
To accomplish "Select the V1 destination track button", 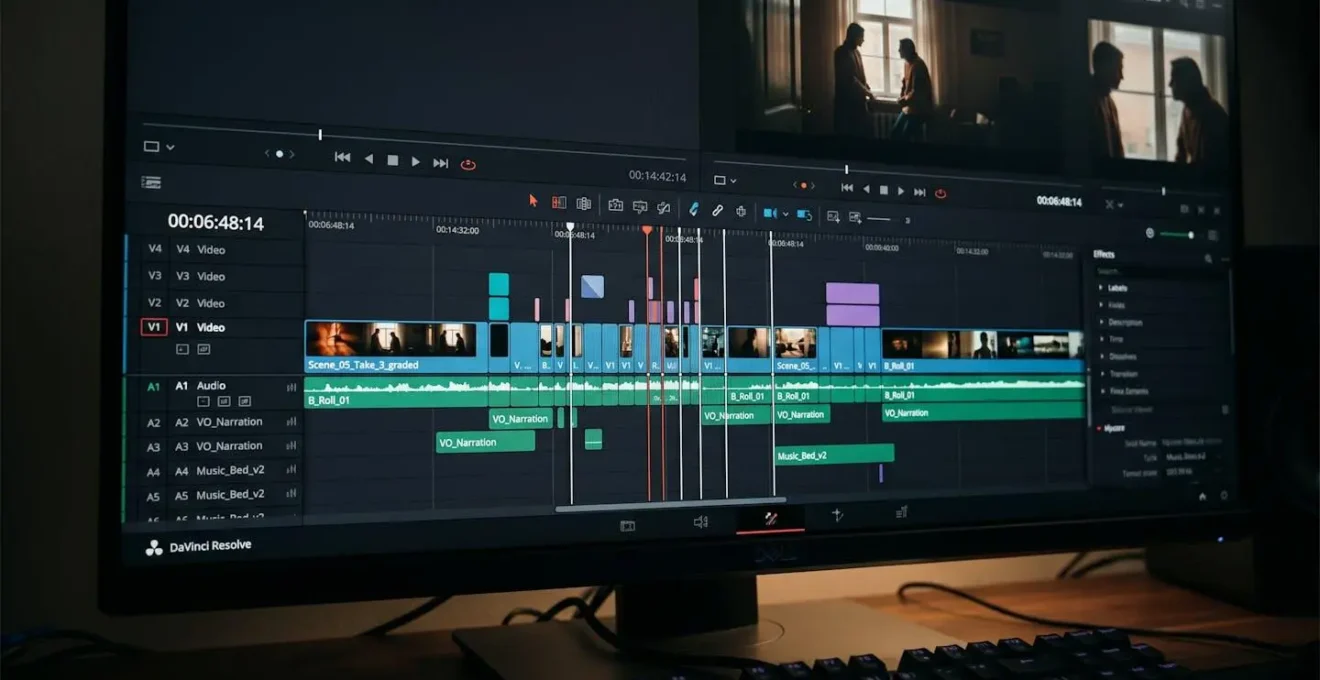I will (x=154, y=327).
